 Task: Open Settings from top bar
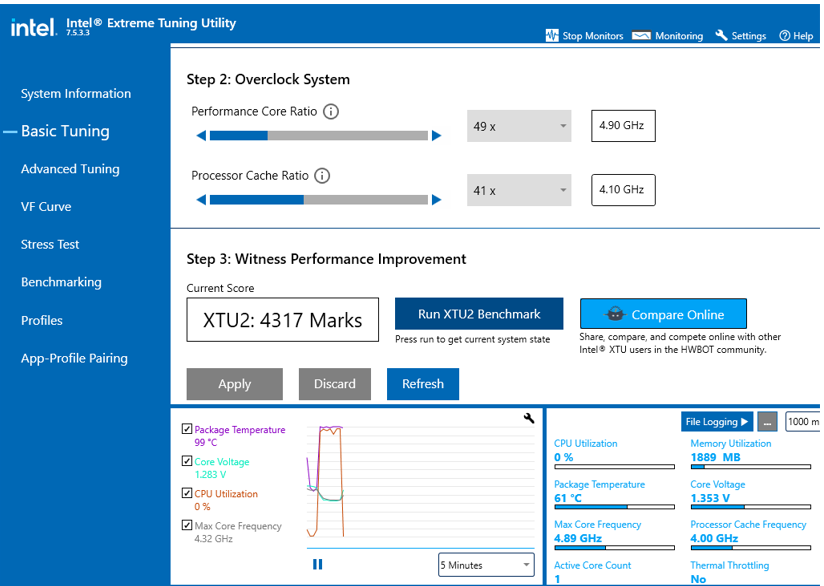click(740, 36)
